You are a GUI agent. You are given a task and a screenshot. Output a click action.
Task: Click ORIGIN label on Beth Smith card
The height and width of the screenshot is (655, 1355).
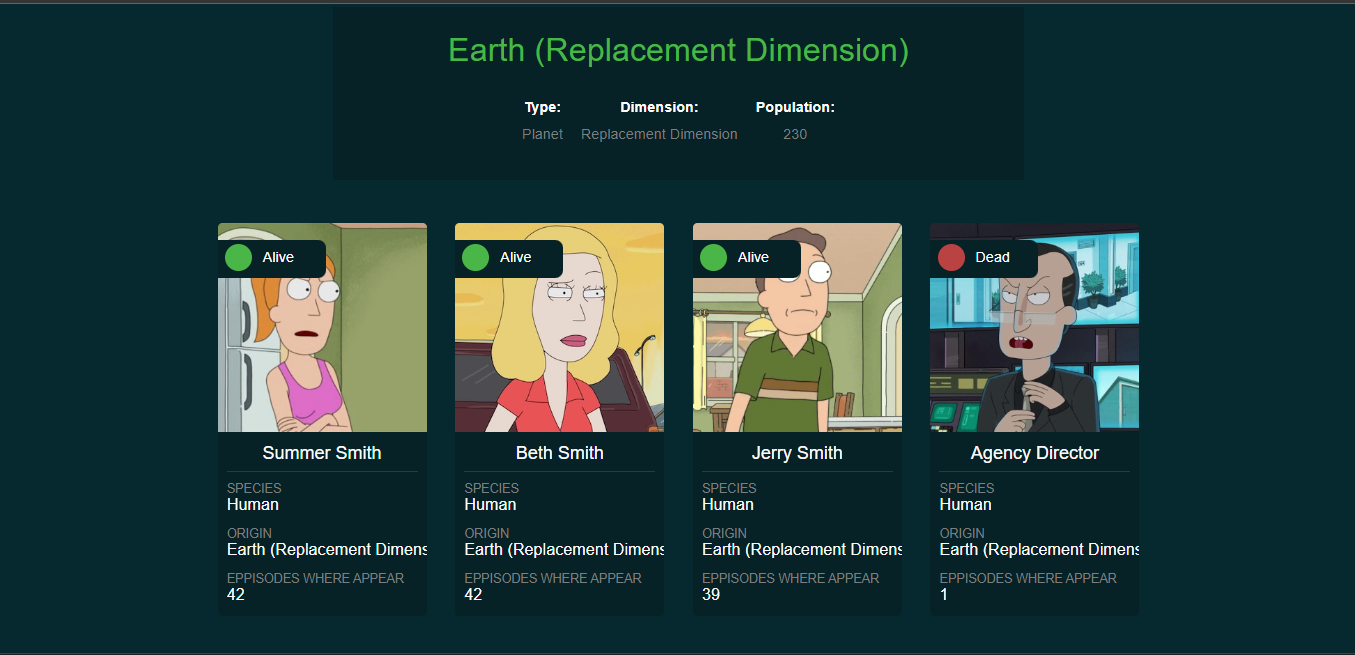(x=487, y=533)
